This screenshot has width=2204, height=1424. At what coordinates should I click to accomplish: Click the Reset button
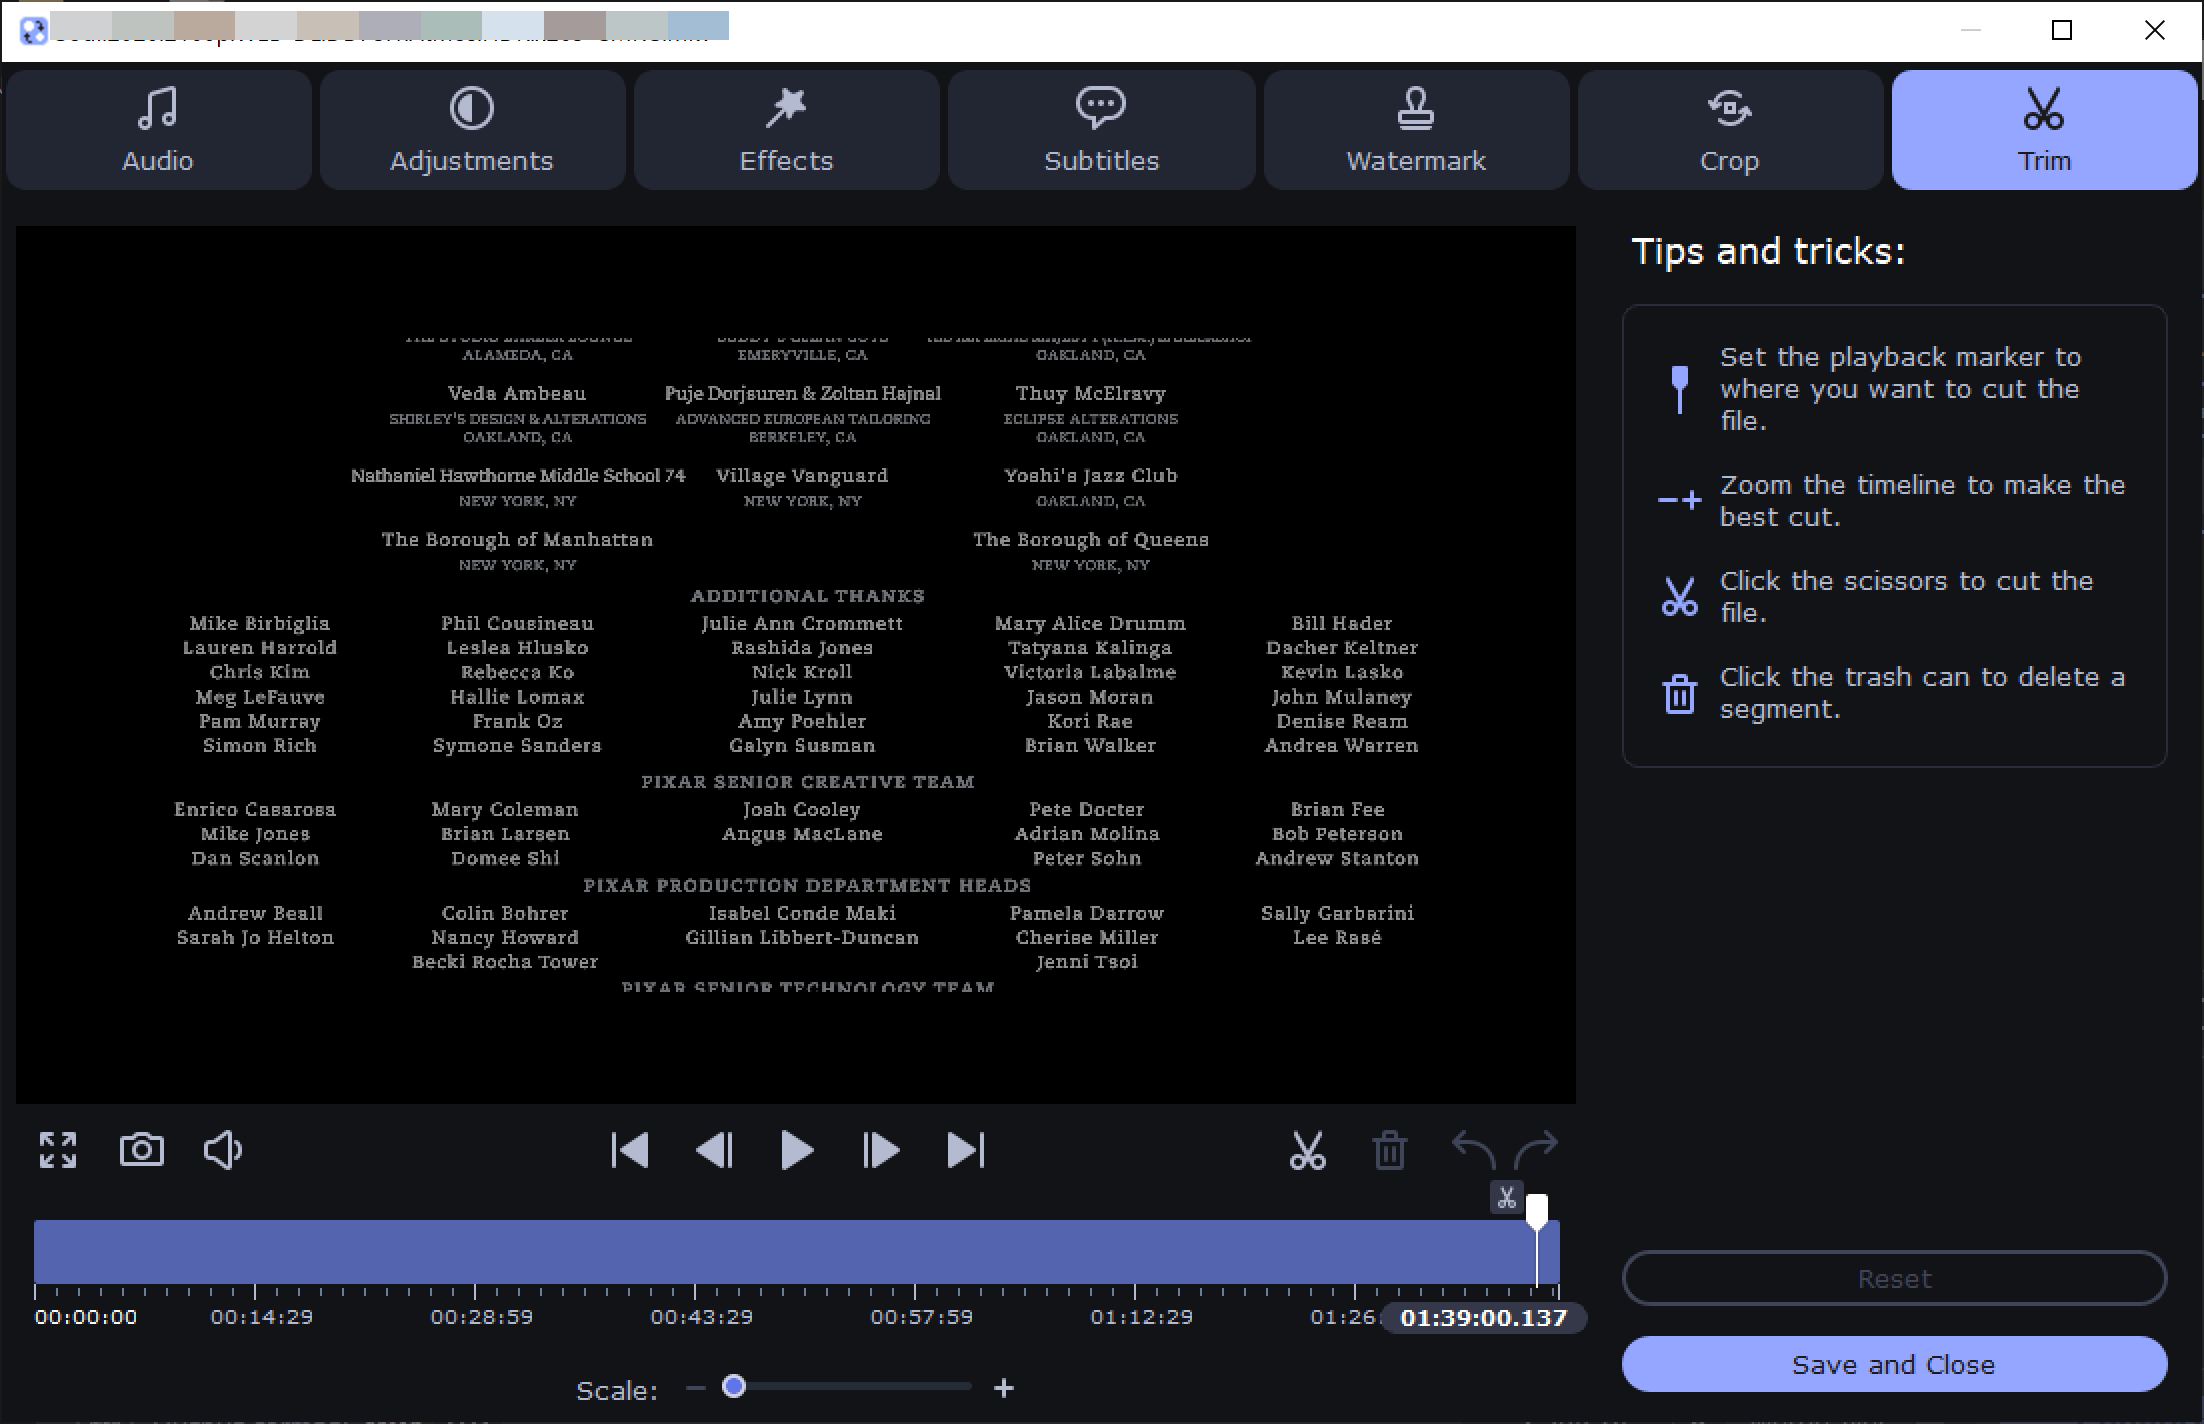coord(1894,1278)
